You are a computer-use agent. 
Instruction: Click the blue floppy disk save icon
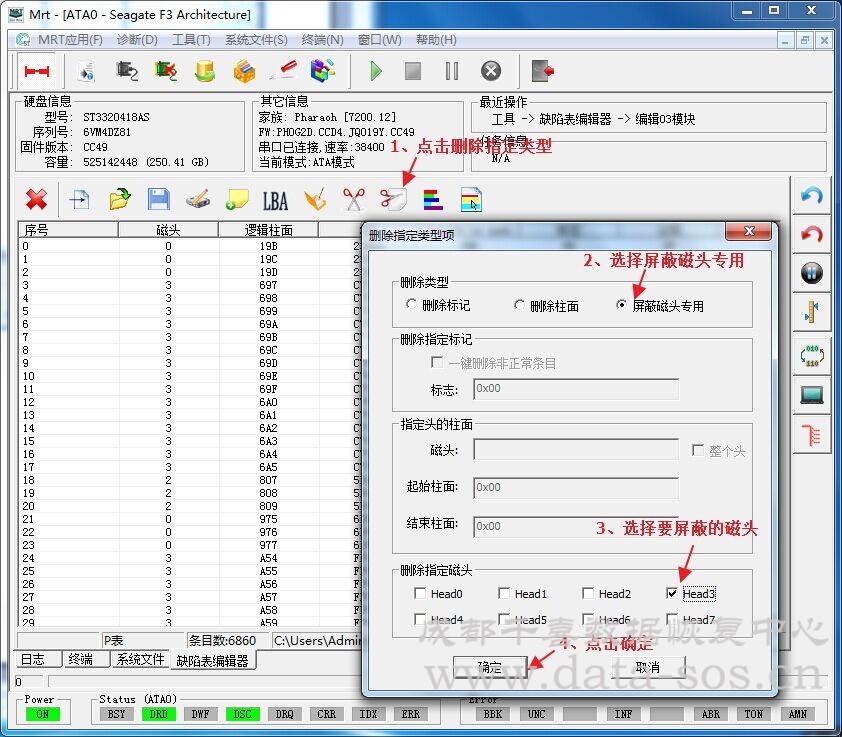[x=158, y=199]
